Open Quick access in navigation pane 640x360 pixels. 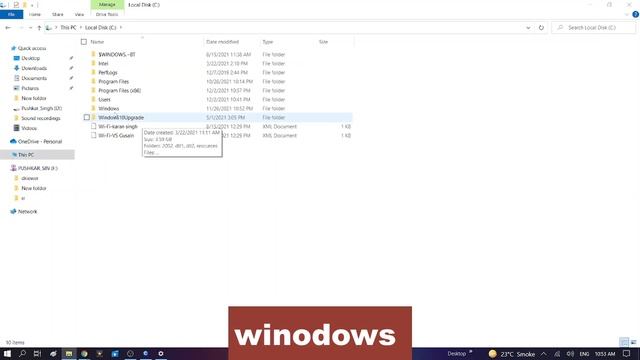(32, 48)
